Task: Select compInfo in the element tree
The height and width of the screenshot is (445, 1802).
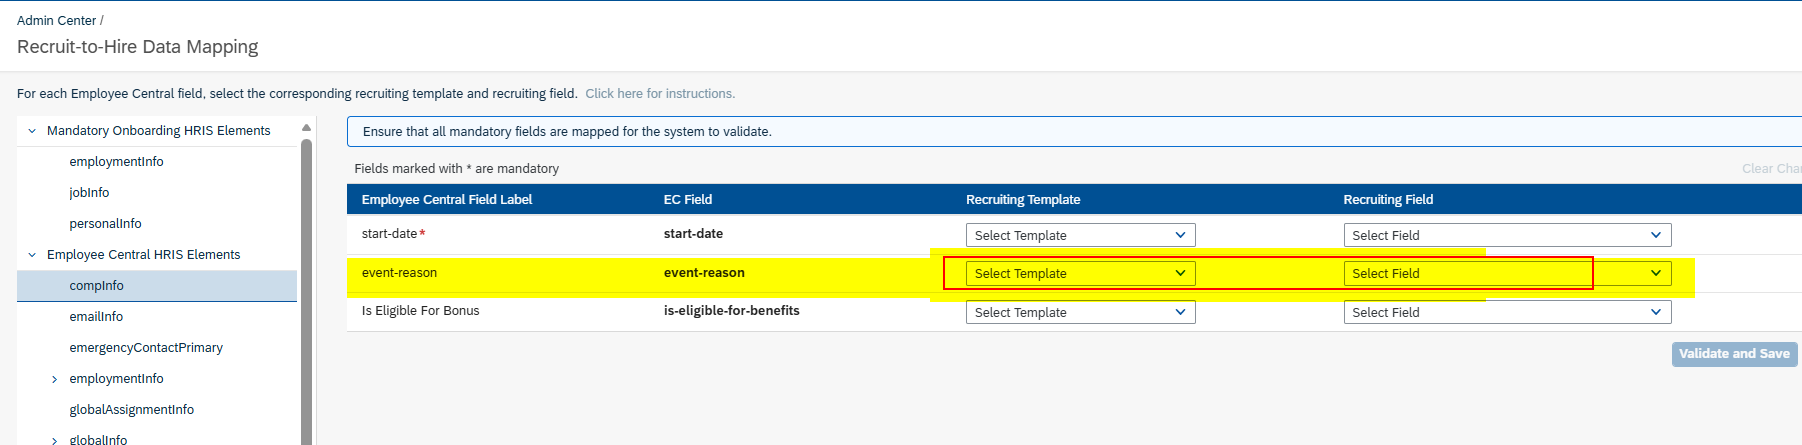Action: click(x=96, y=286)
